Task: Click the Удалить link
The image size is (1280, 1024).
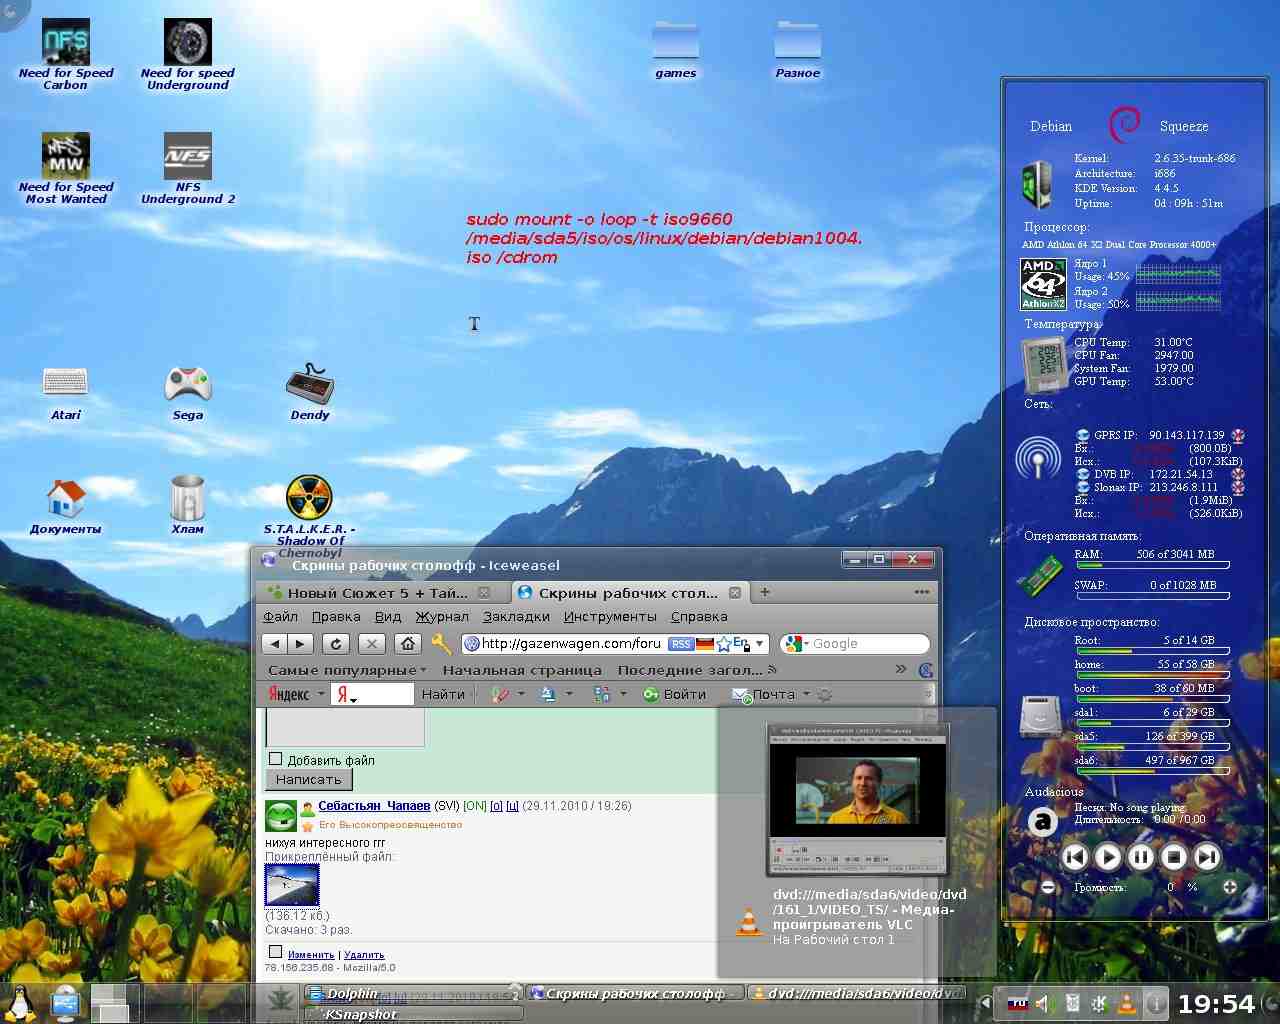Action: [364, 954]
